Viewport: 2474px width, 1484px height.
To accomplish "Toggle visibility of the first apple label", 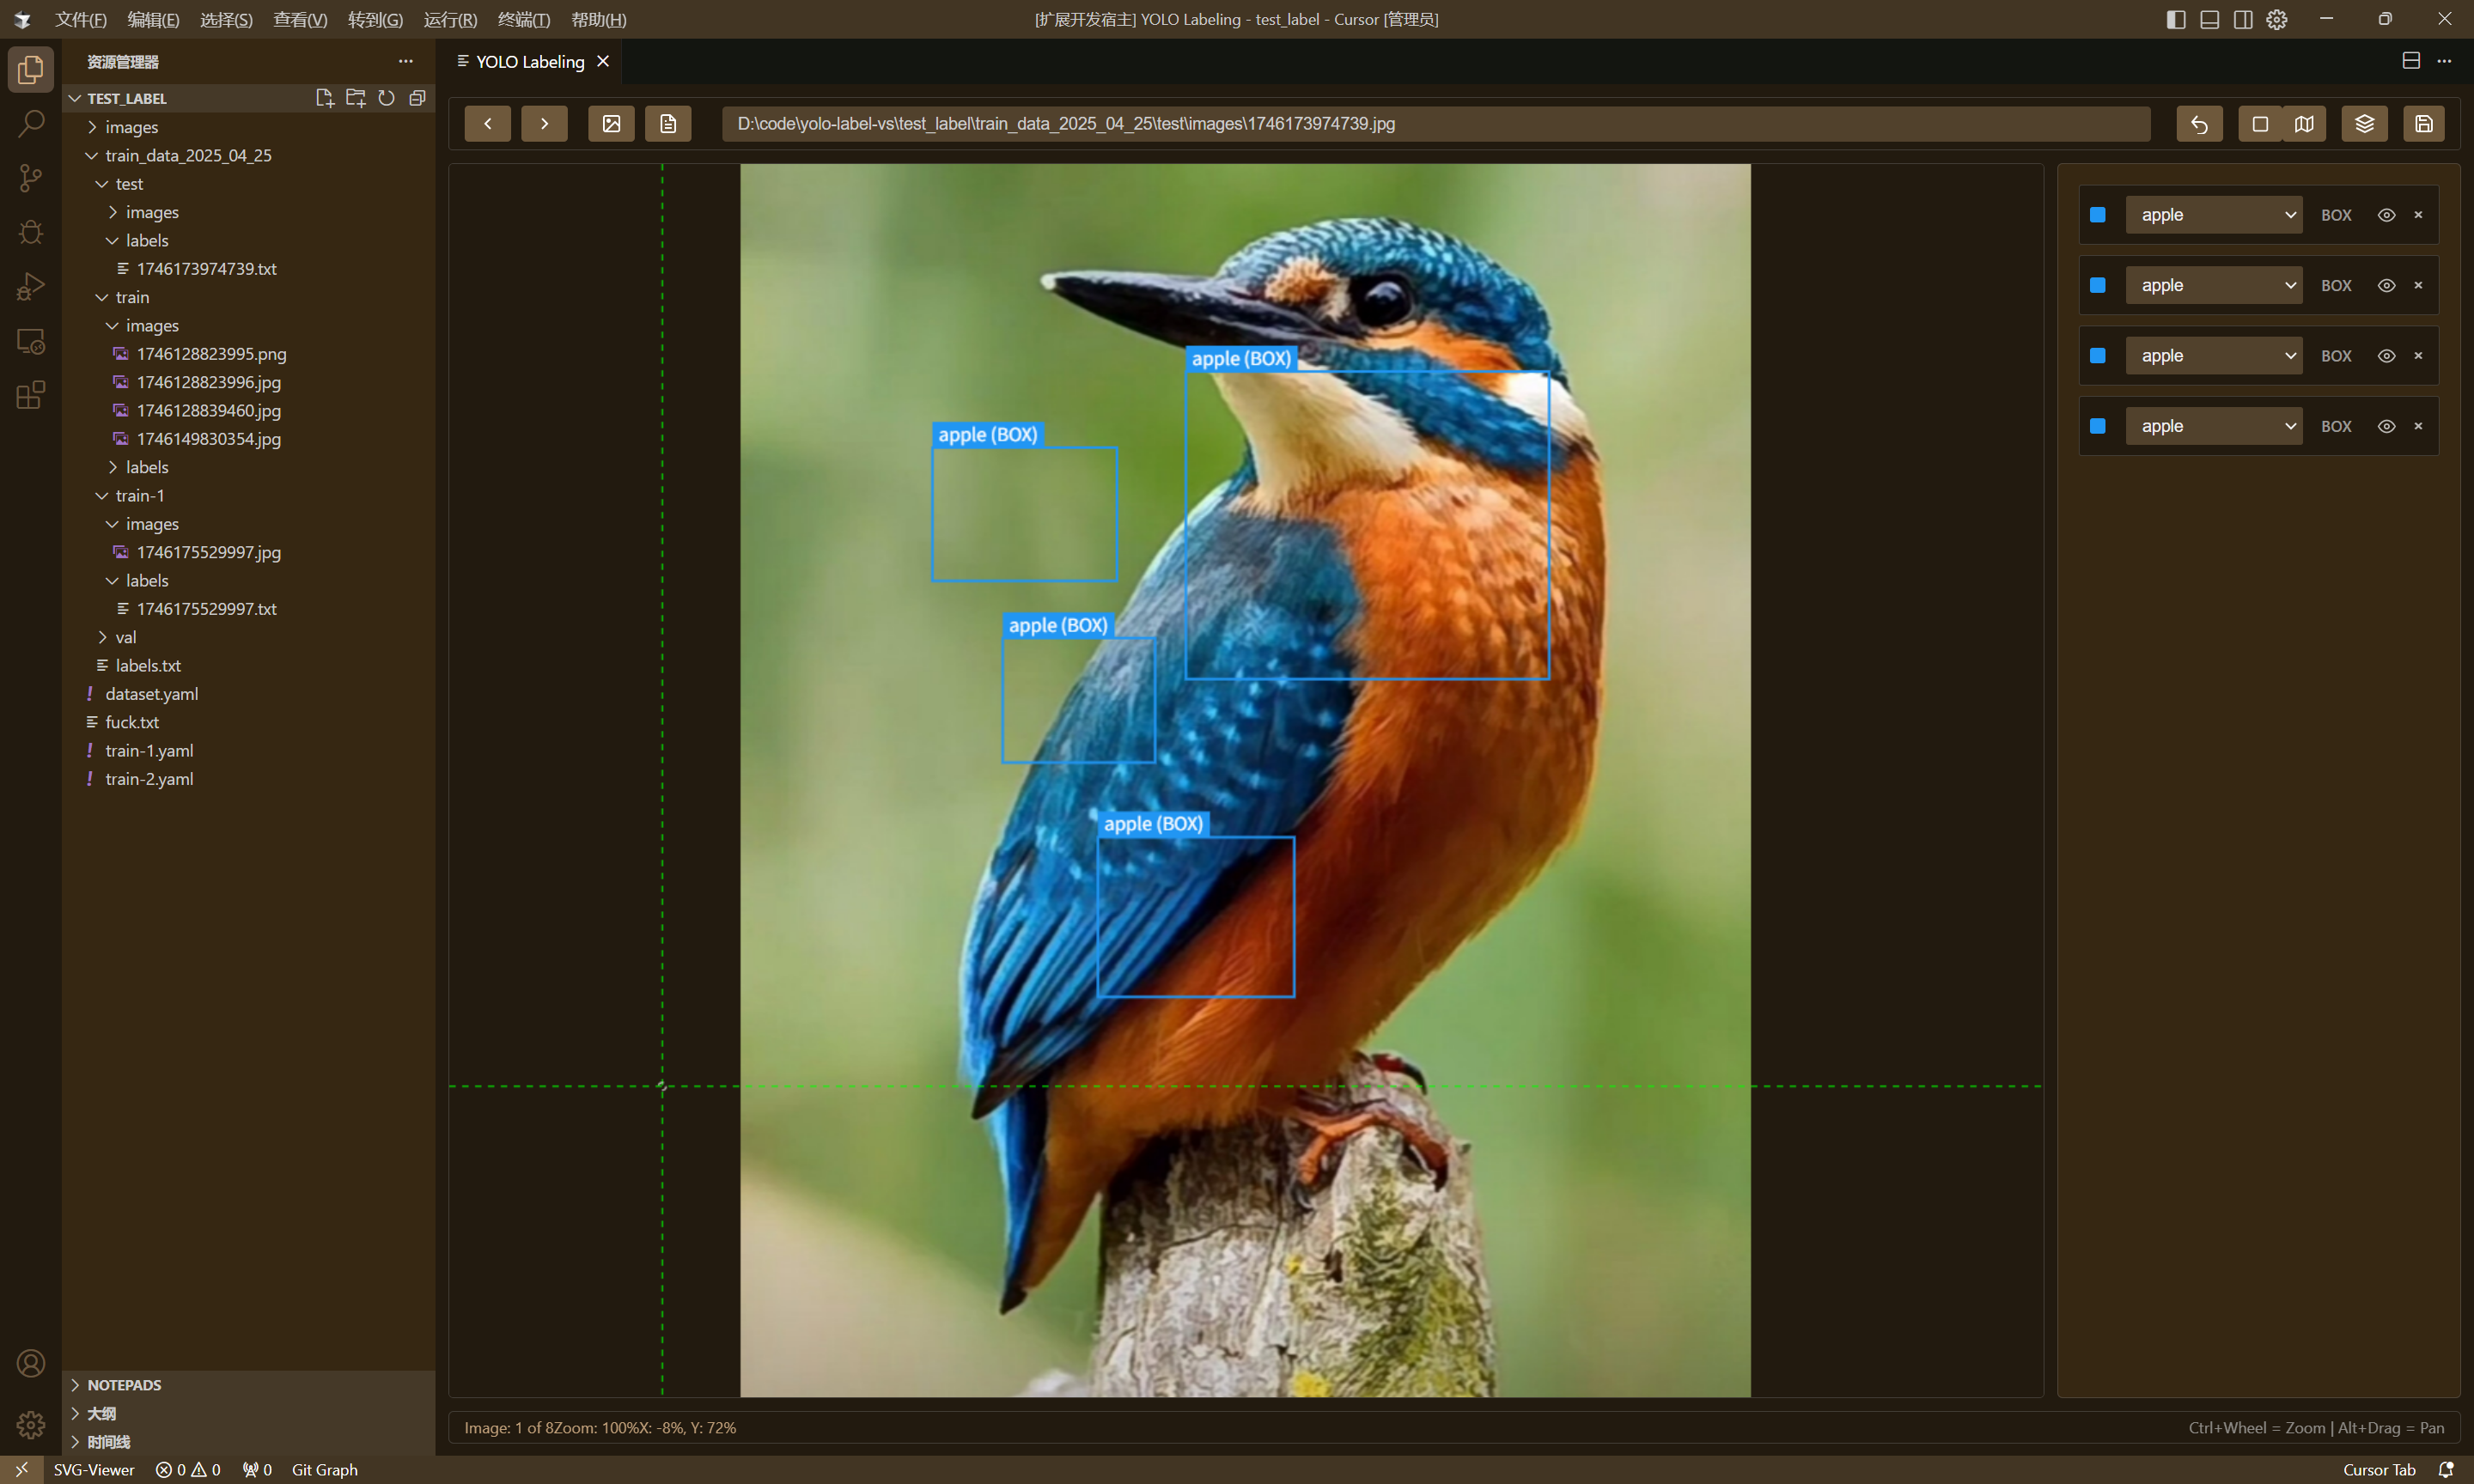I will [x=2386, y=215].
